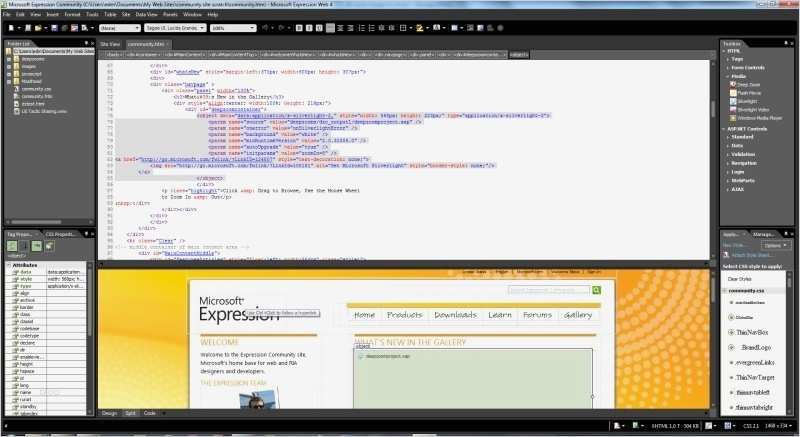Click the Align Left toolbar icon
The image size is (800, 437).
click(x=331, y=28)
